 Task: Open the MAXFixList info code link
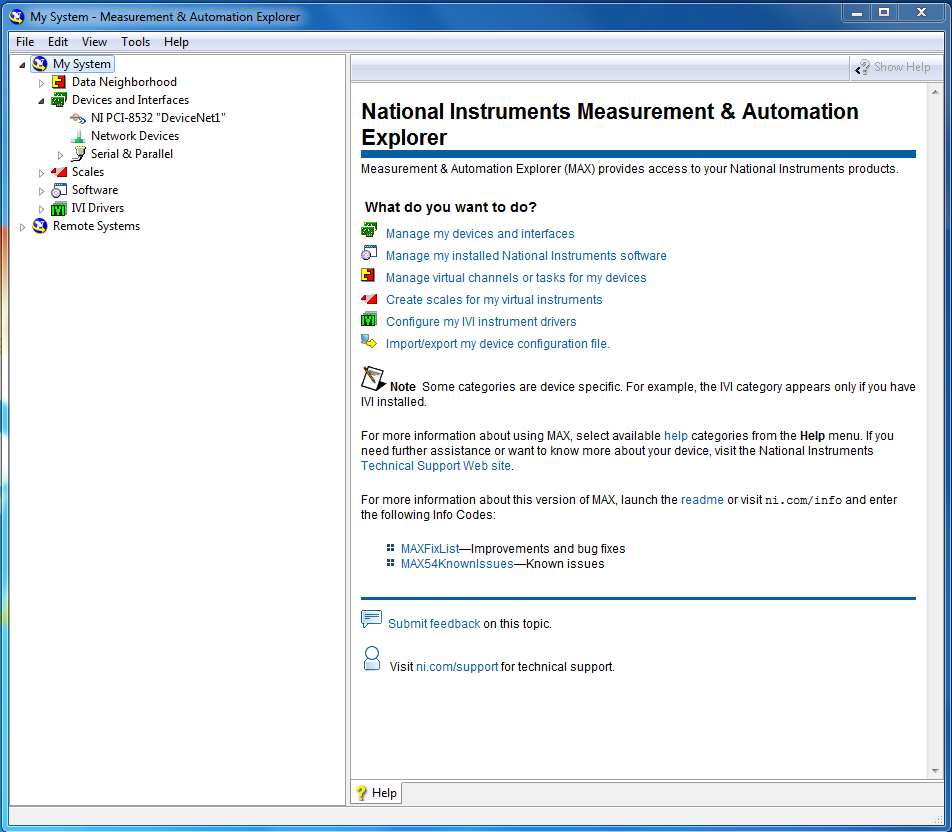430,548
